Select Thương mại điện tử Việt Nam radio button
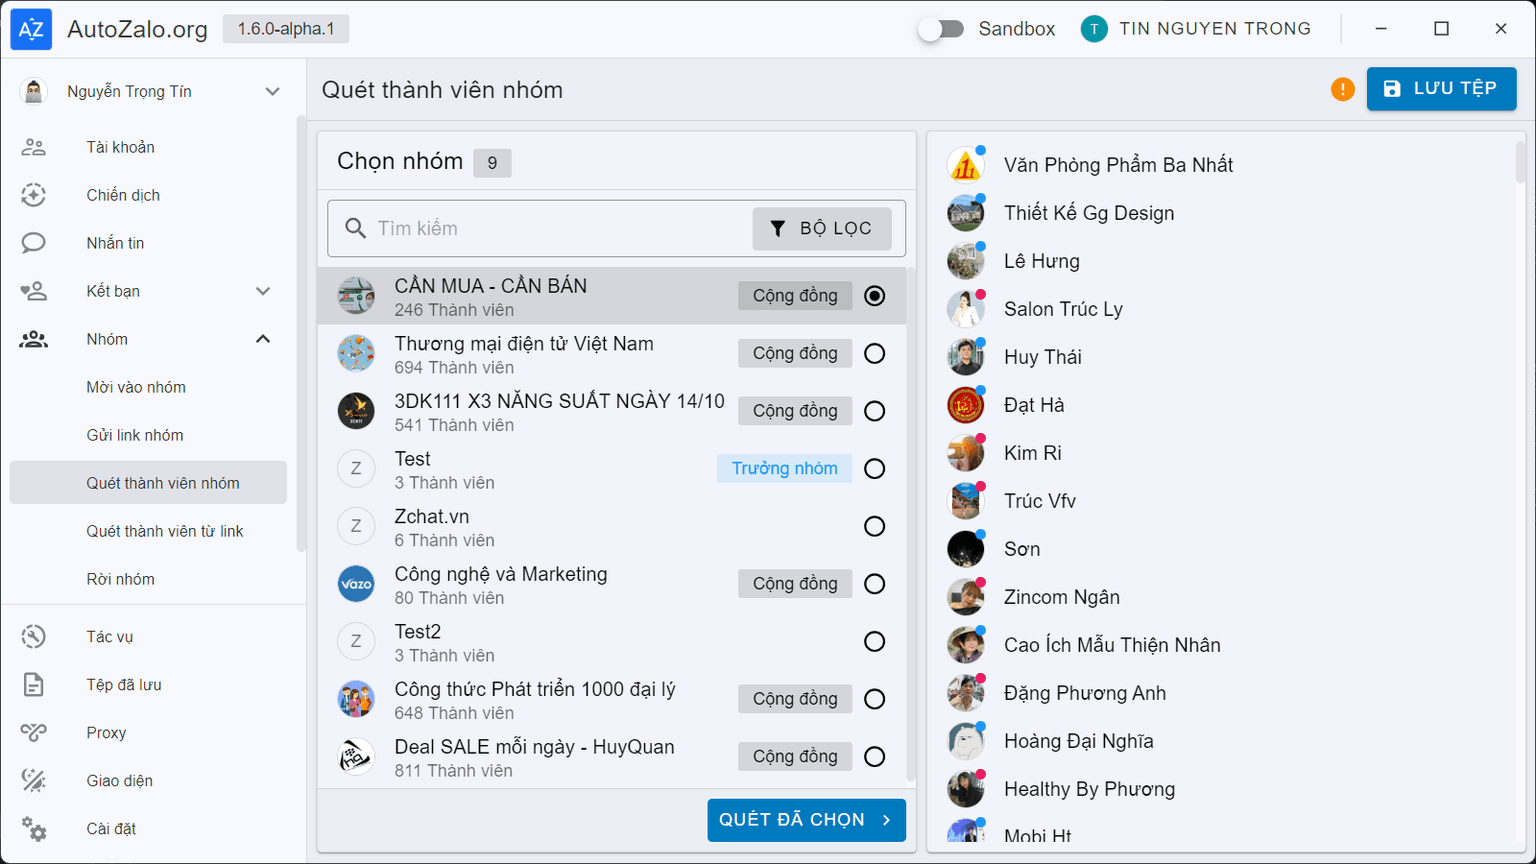1536x864 pixels. [874, 354]
